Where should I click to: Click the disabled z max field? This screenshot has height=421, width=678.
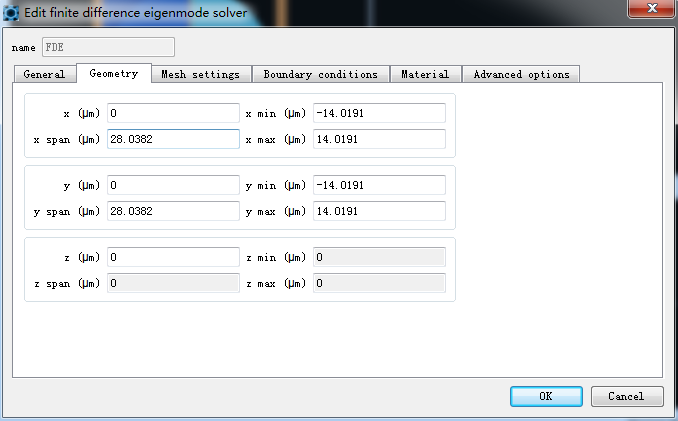379,283
